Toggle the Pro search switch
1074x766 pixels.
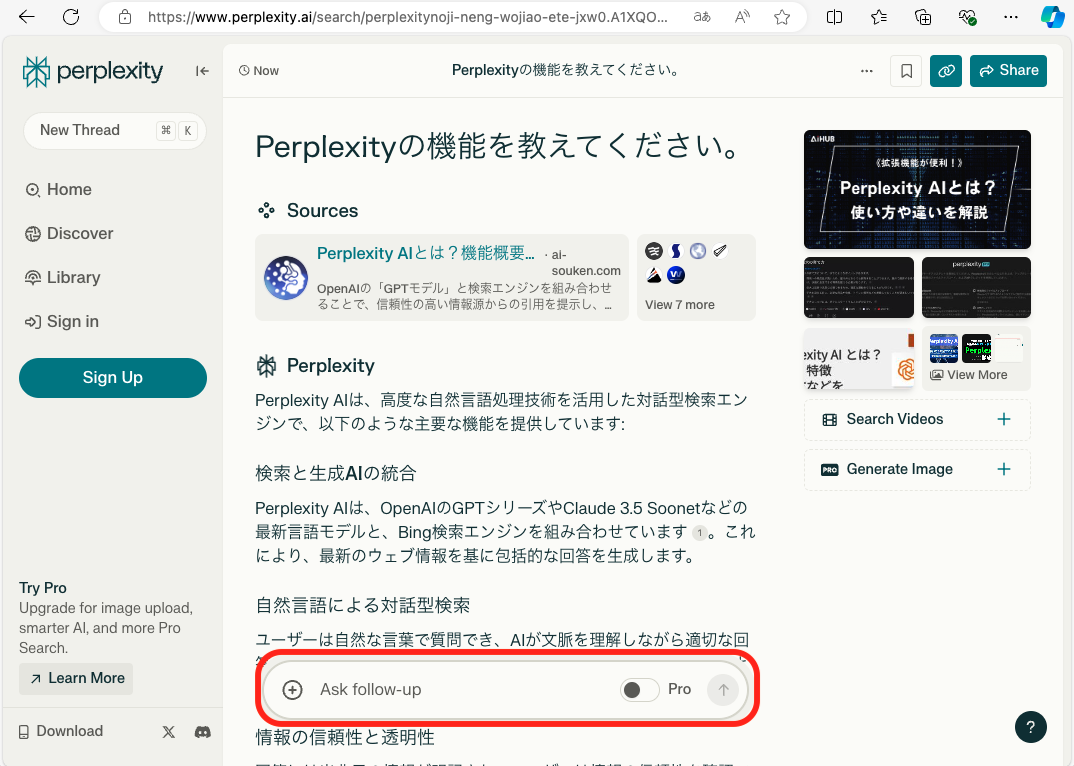pos(639,690)
